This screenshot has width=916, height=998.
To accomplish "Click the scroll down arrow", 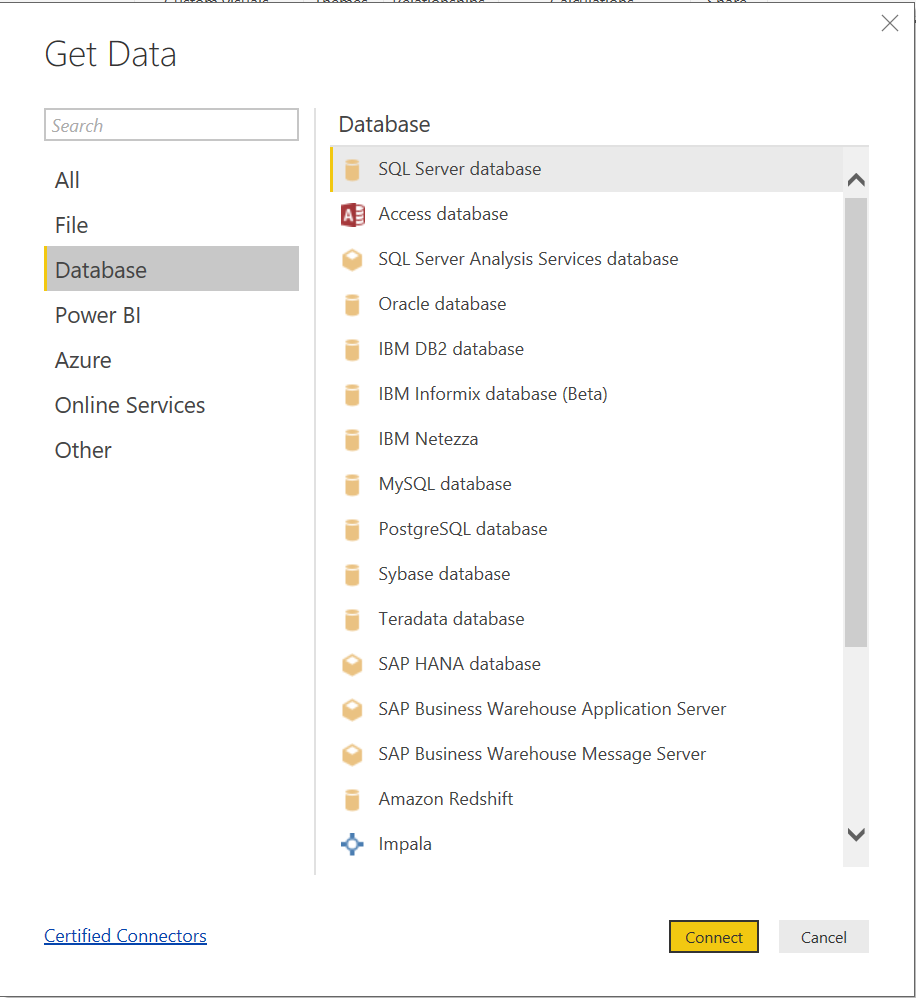I will [x=856, y=834].
